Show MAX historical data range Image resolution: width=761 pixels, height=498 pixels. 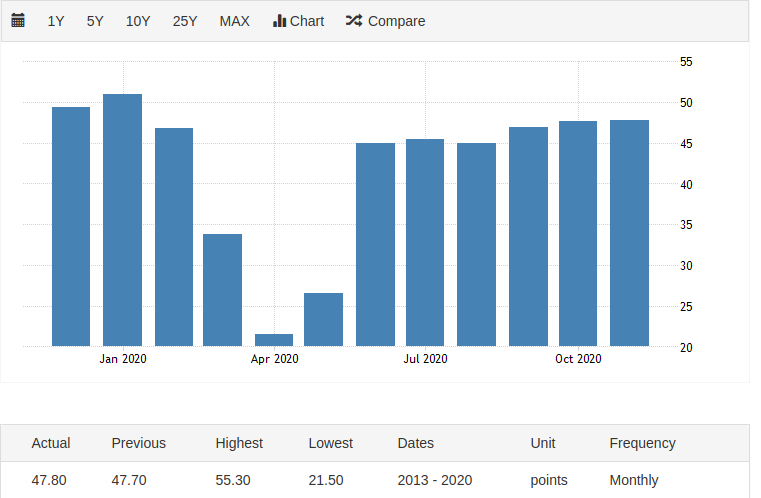[x=235, y=21]
